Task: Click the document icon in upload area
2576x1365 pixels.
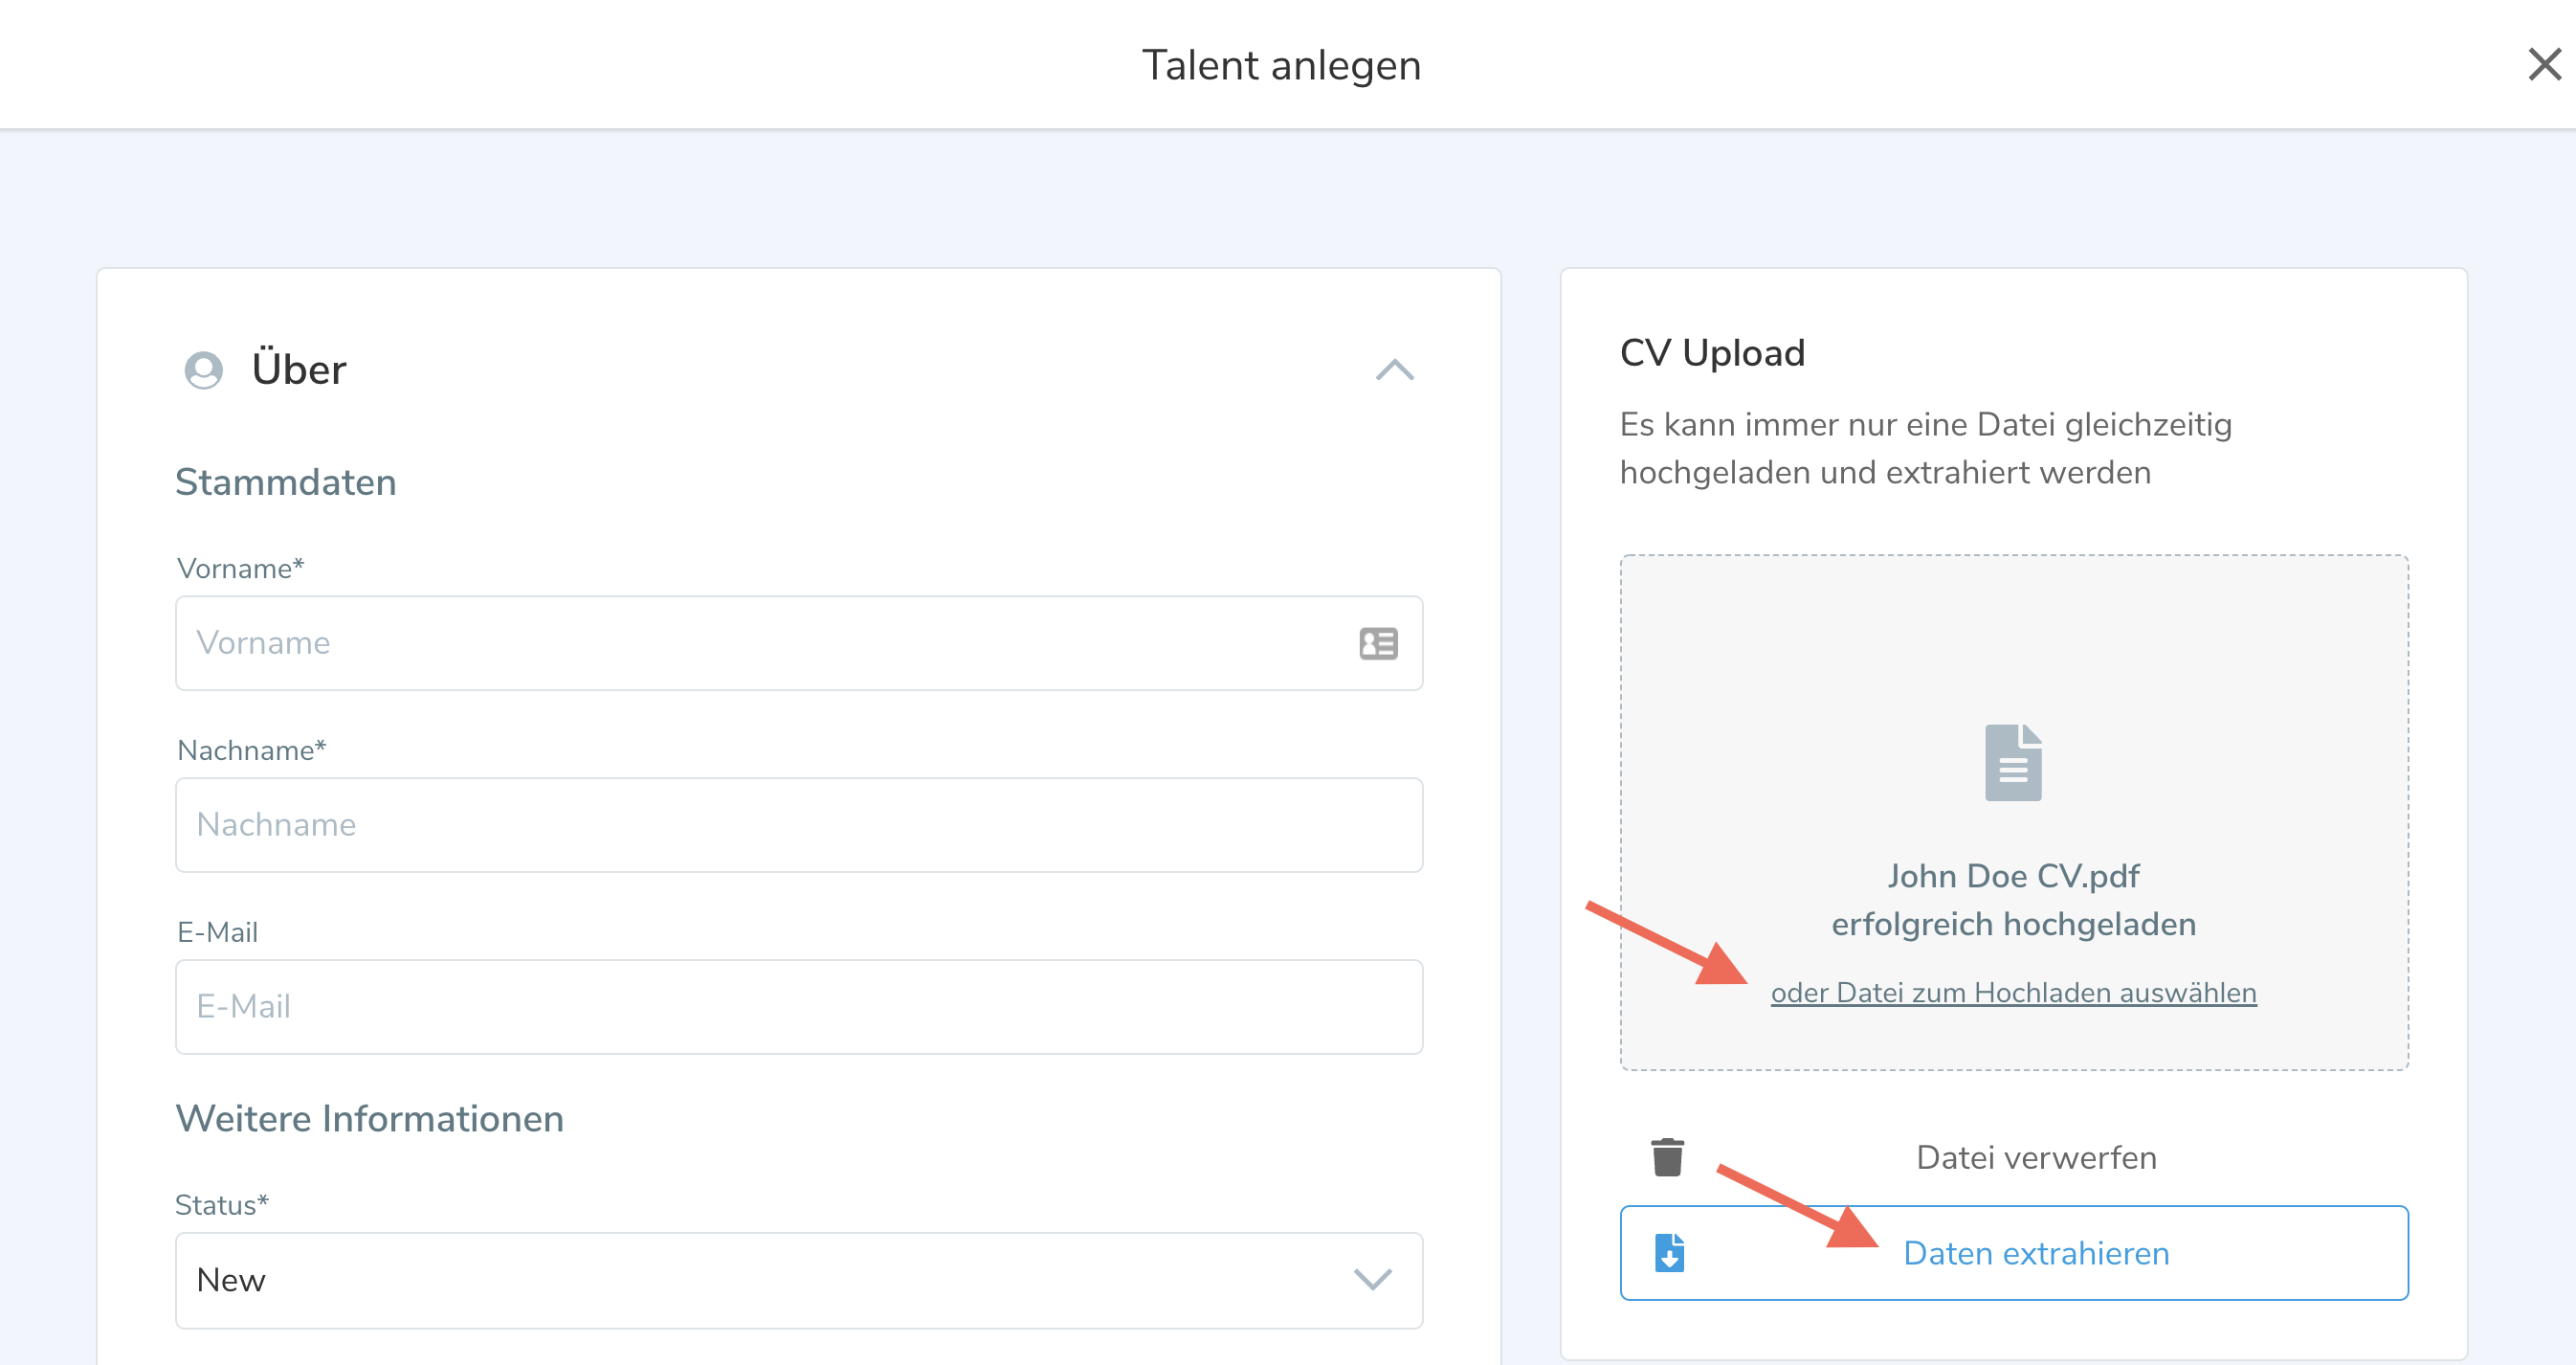Action: [x=2013, y=762]
